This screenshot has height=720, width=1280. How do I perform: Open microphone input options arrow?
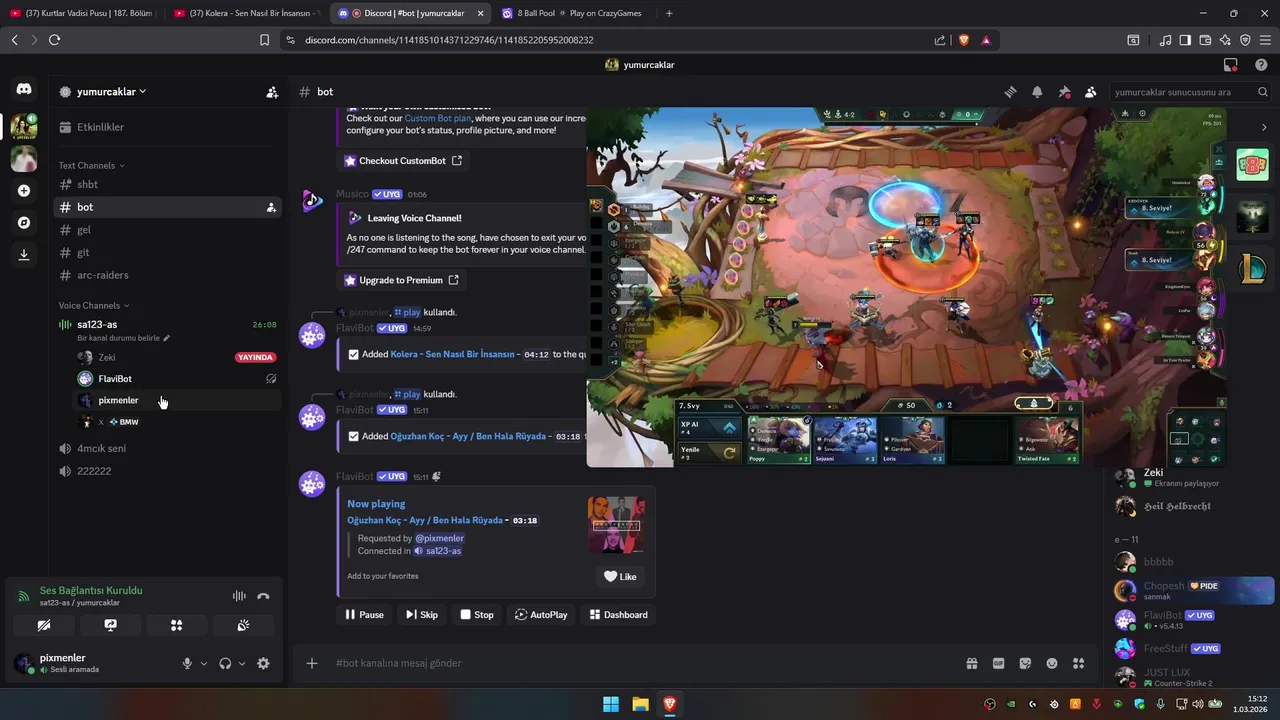coord(204,663)
